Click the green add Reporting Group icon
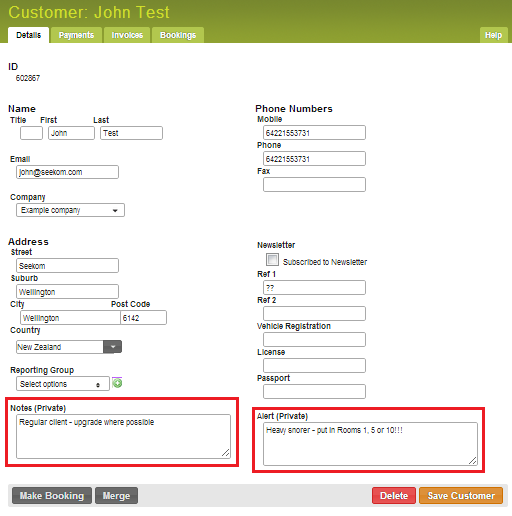The height and width of the screenshot is (516, 512). (x=117, y=383)
